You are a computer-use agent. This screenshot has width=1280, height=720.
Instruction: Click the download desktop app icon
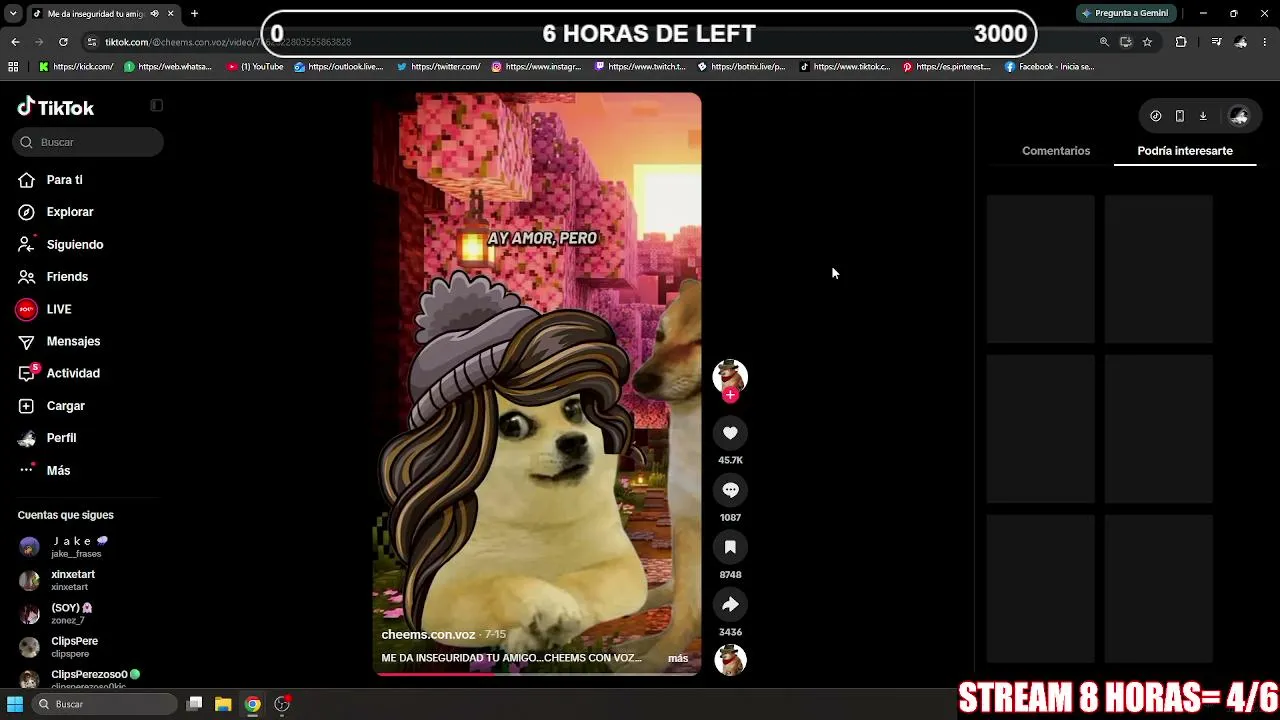pyautogui.click(x=1203, y=116)
